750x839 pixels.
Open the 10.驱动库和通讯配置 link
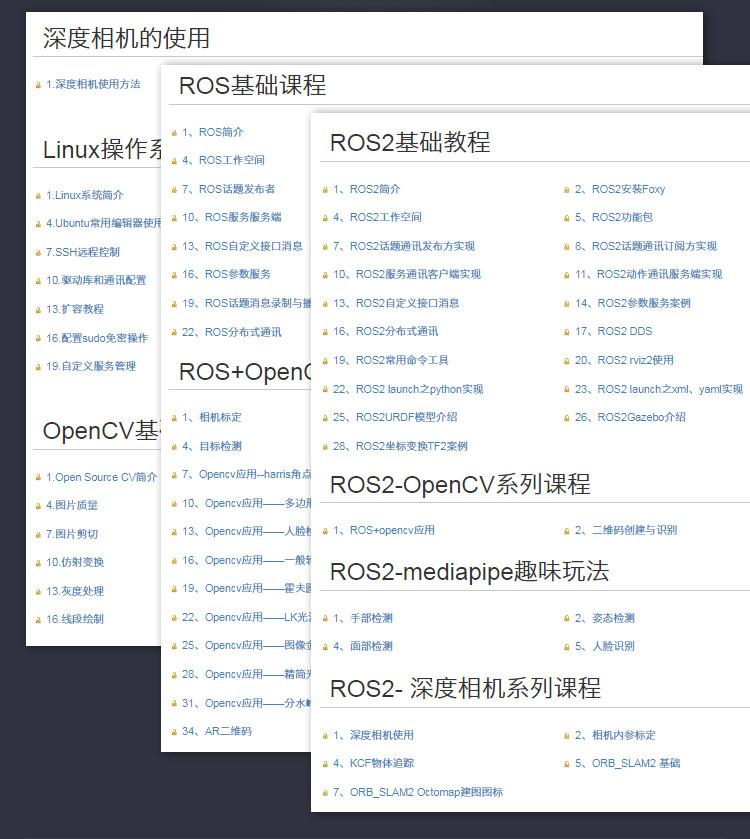coord(96,280)
